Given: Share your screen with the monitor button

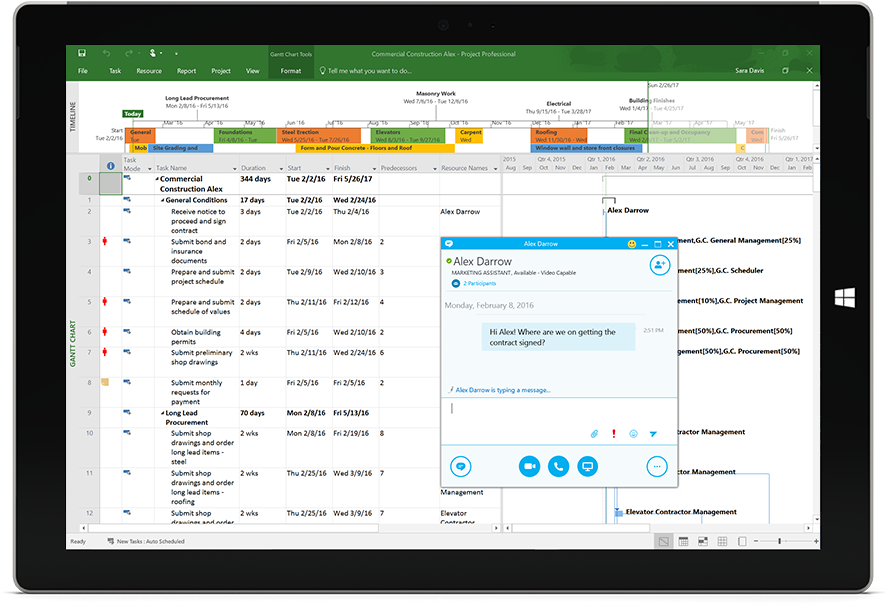Looking at the screenshot, I should coord(588,467).
